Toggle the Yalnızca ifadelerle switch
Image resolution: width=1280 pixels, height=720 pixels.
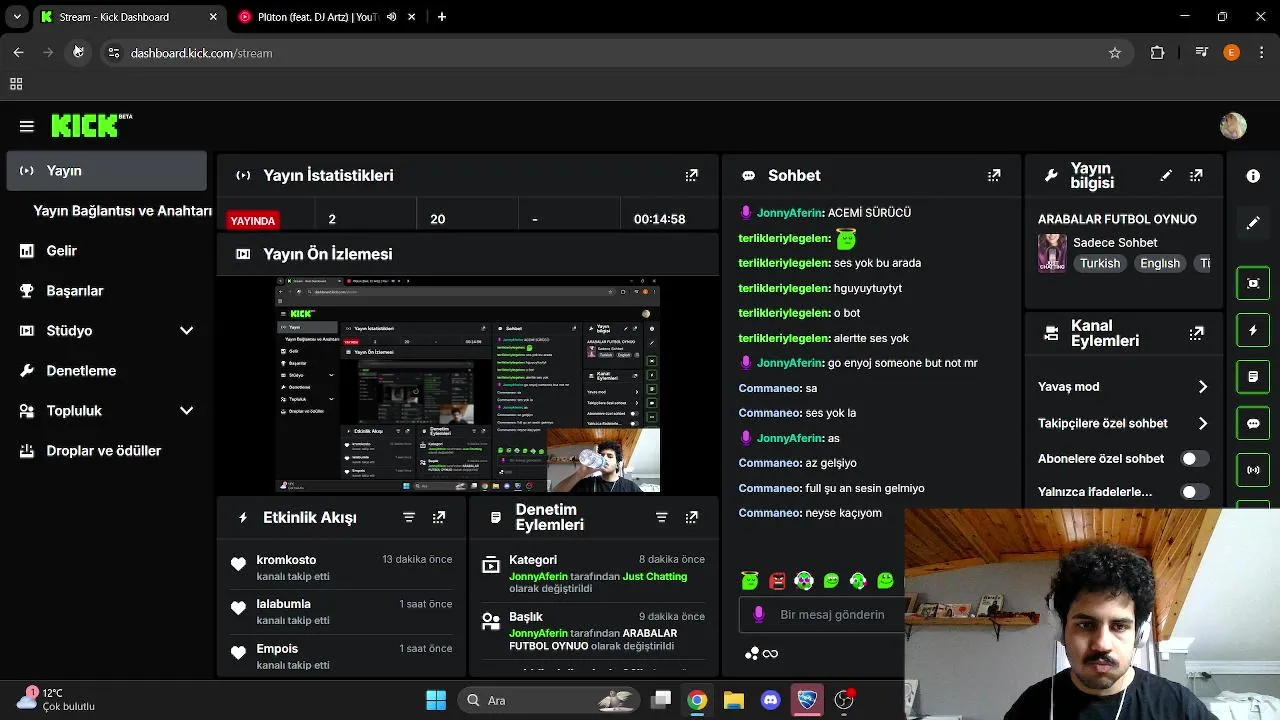pos(1193,492)
